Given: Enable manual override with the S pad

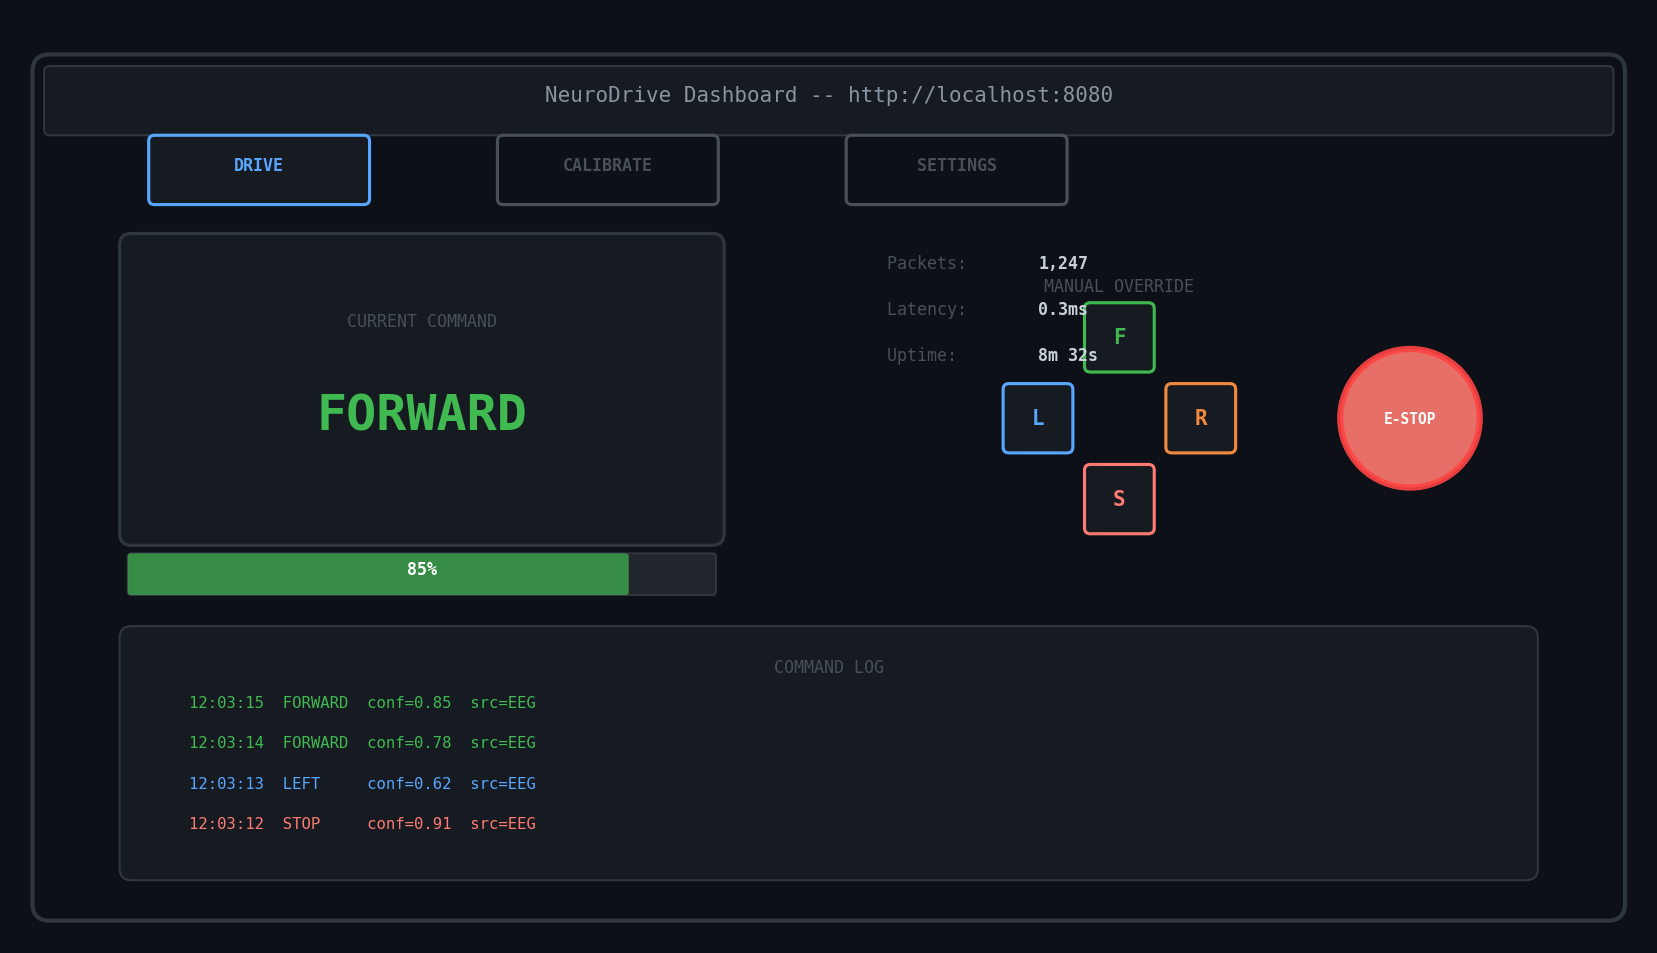Looking at the screenshot, I should tap(1118, 498).
